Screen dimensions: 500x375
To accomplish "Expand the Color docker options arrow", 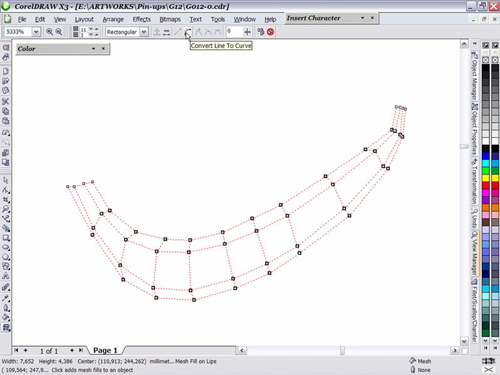I will (93, 49).
